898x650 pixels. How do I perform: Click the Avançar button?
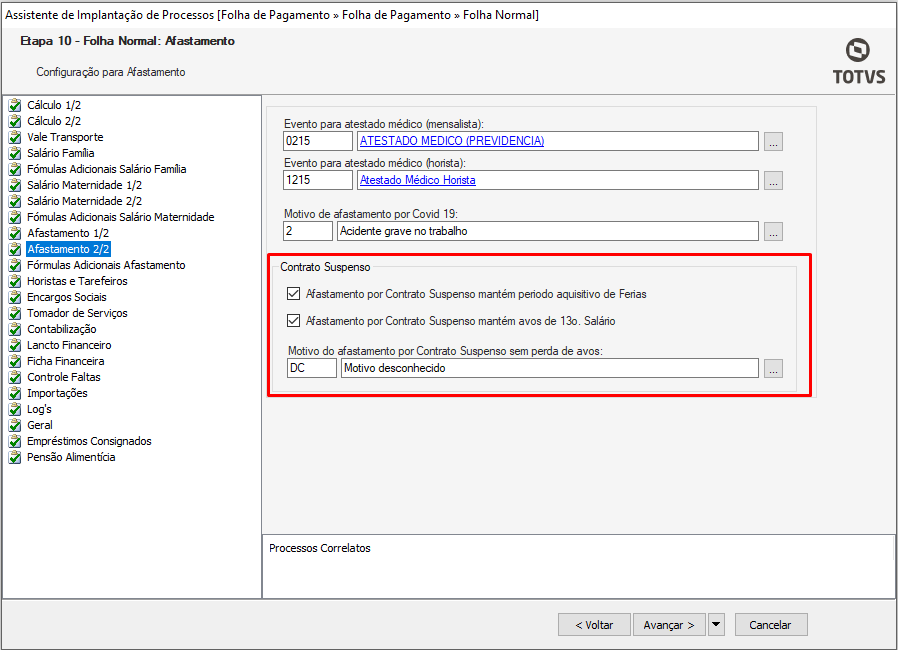(669, 625)
